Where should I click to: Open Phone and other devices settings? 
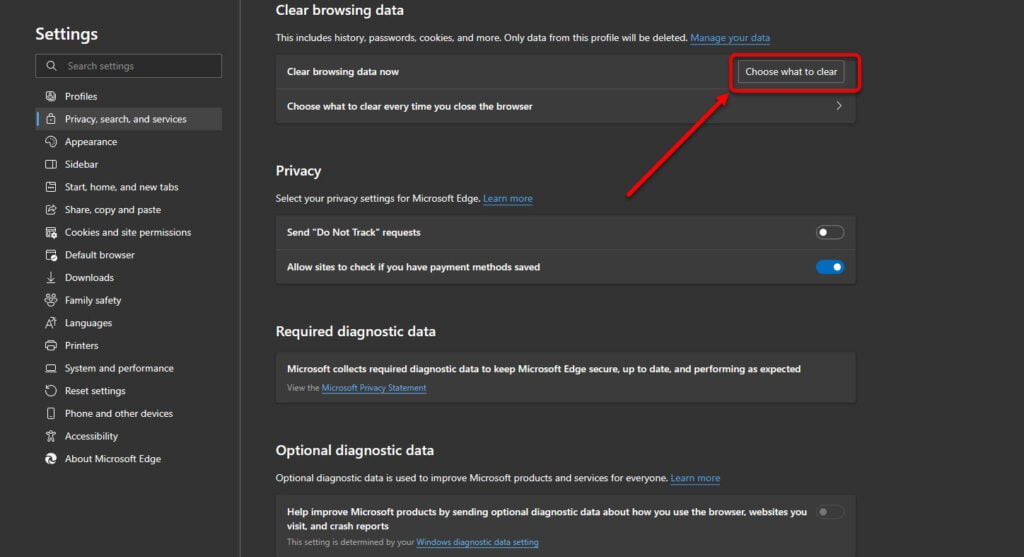click(129, 413)
